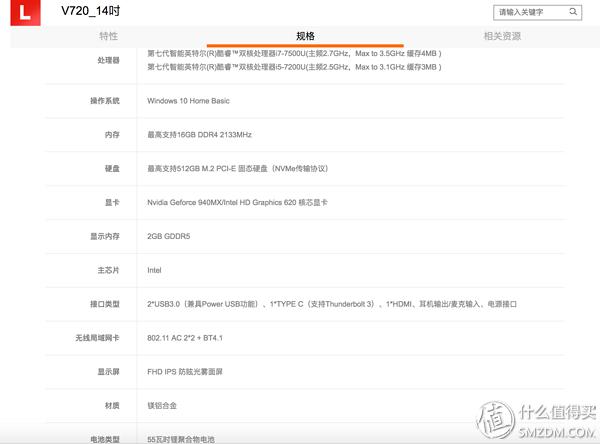Select the 55瓦时 battery value
The width and height of the screenshot is (600, 444).
pyautogui.click(x=181, y=439)
